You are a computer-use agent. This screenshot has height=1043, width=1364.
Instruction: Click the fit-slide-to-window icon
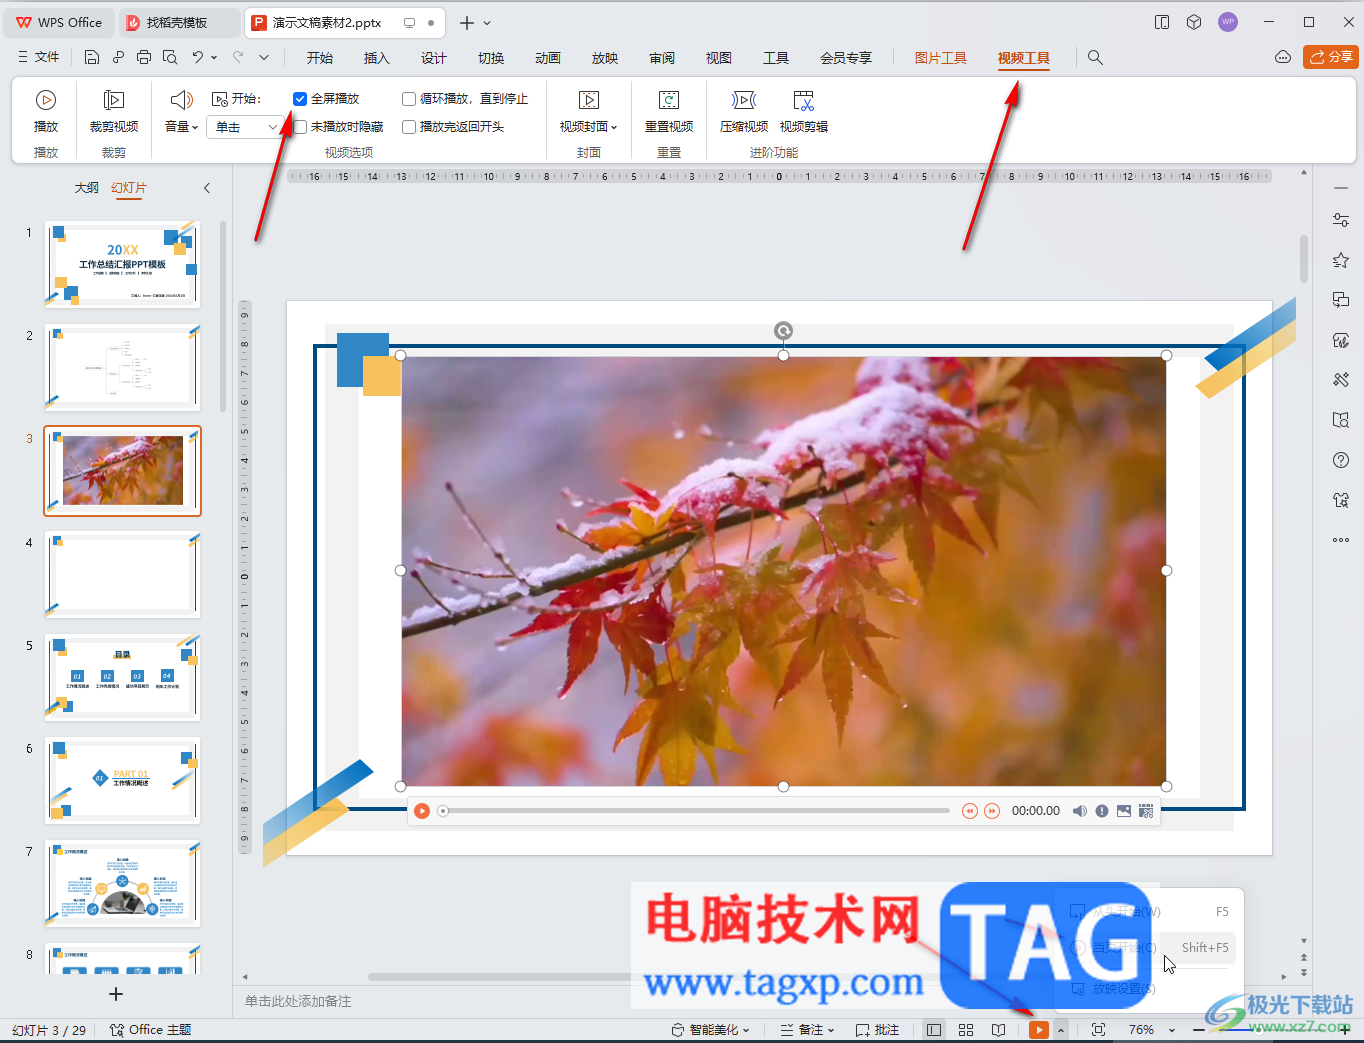[1098, 1030]
